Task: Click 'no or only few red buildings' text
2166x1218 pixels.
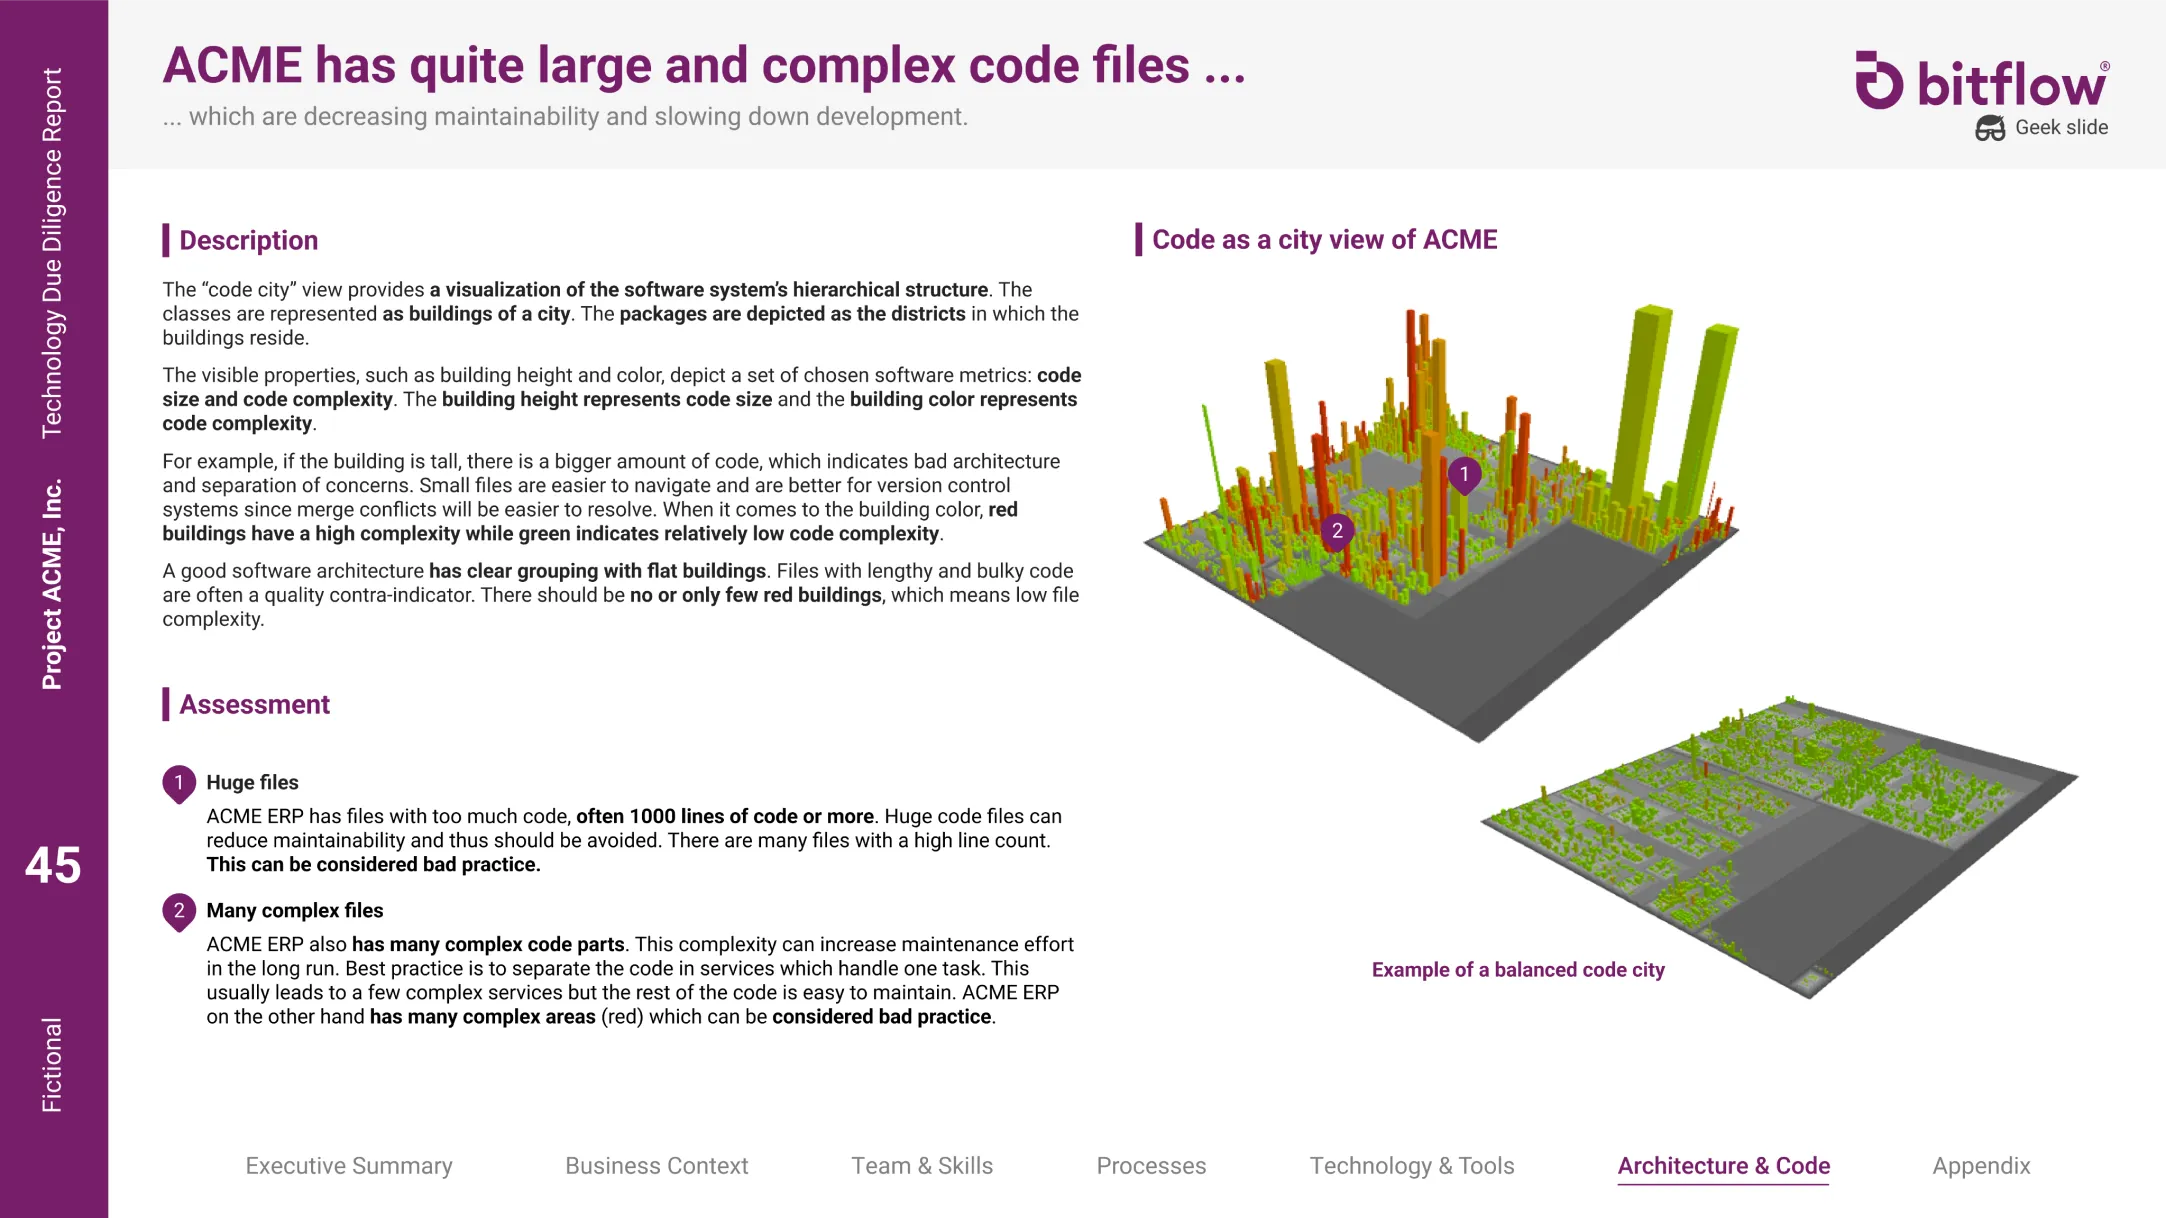Action: (755, 595)
